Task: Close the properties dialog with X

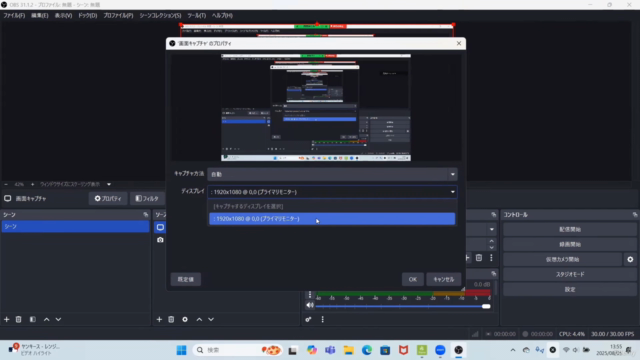Action: click(459, 43)
